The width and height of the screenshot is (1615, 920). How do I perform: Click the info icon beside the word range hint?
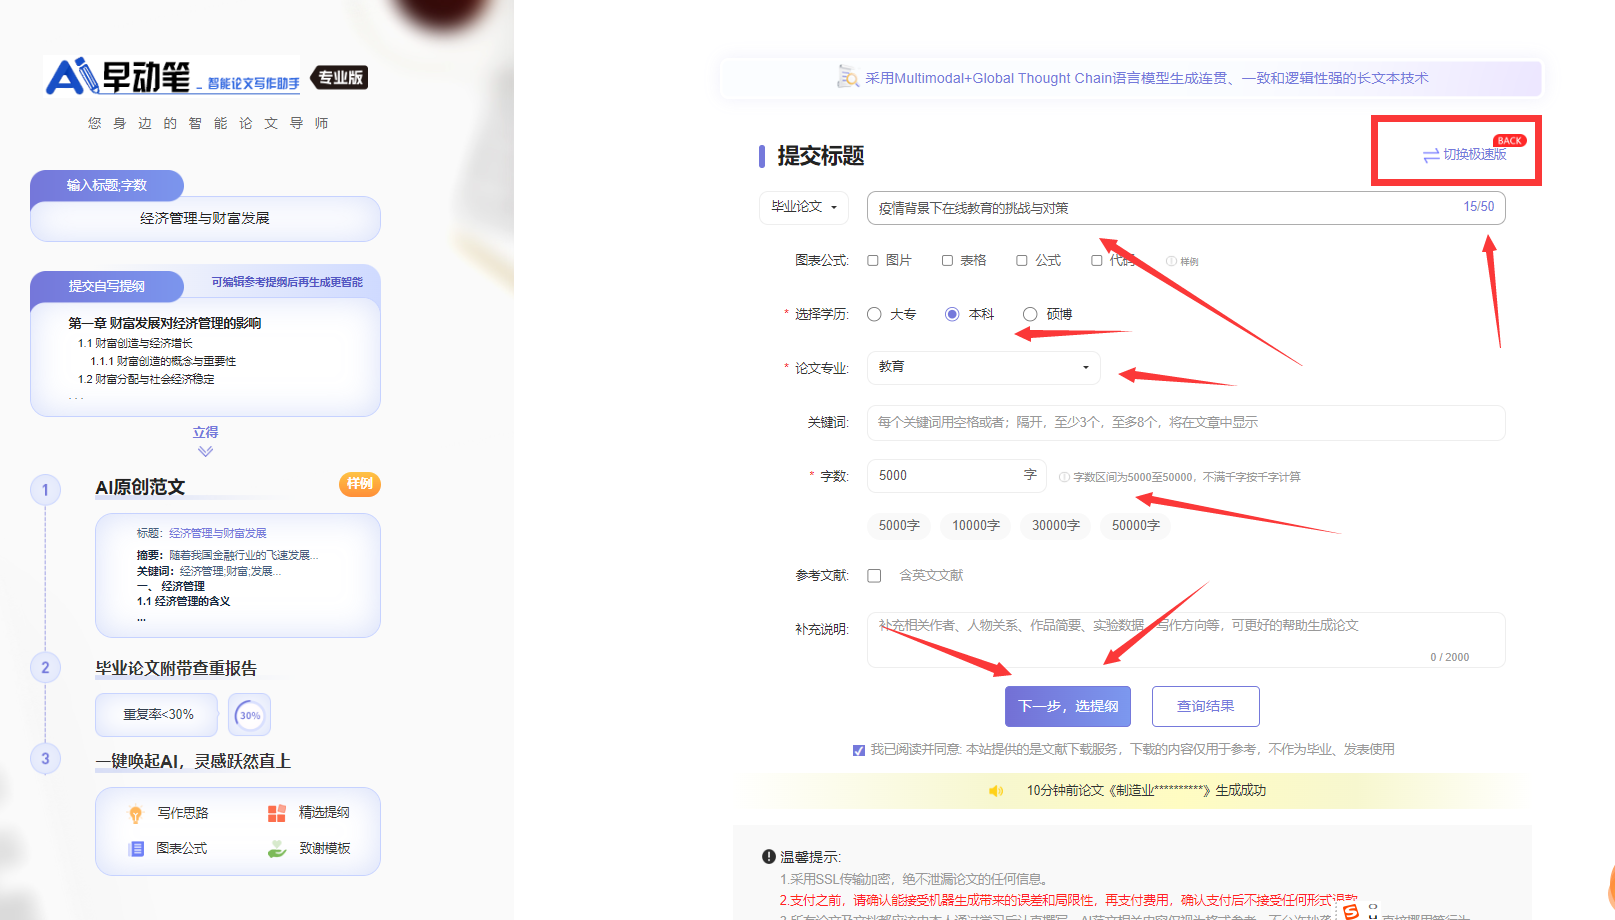tap(1064, 477)
